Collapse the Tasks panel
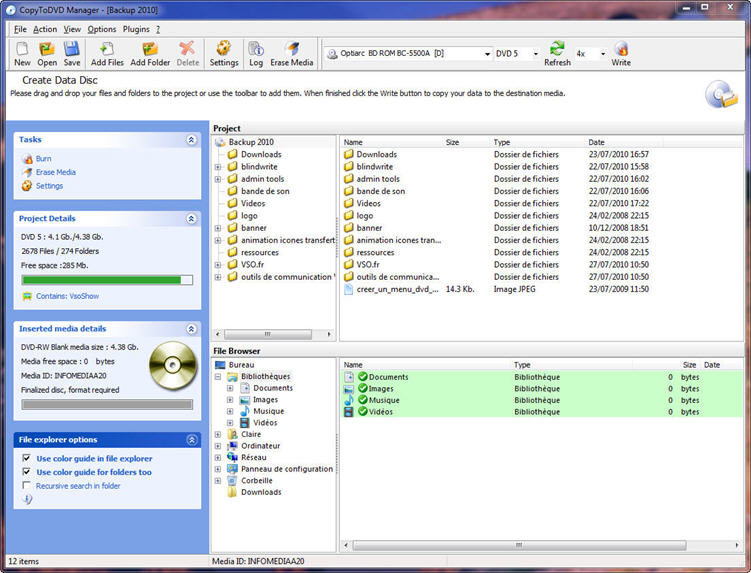The height and width of the screenshot is (573, 751). (191, 140)
